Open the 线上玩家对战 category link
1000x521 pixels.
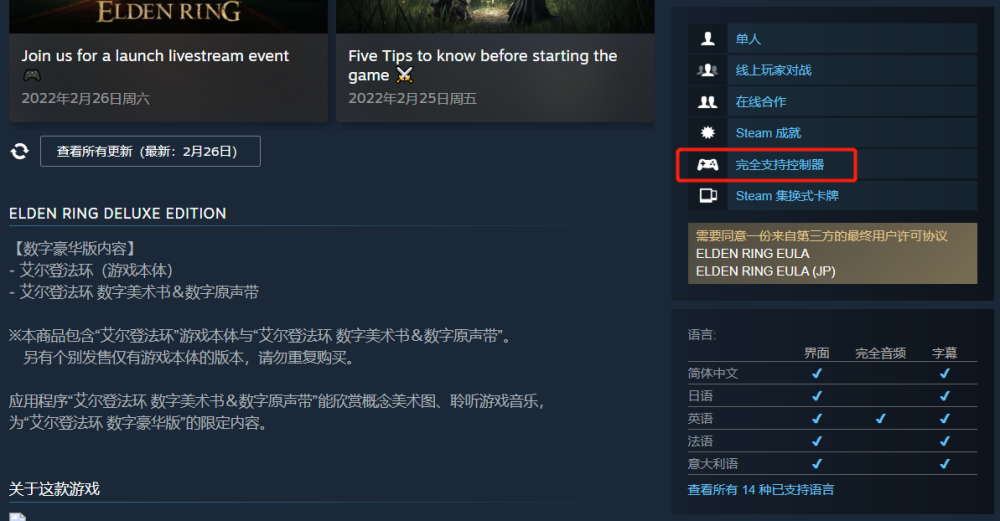pos(774,70)
